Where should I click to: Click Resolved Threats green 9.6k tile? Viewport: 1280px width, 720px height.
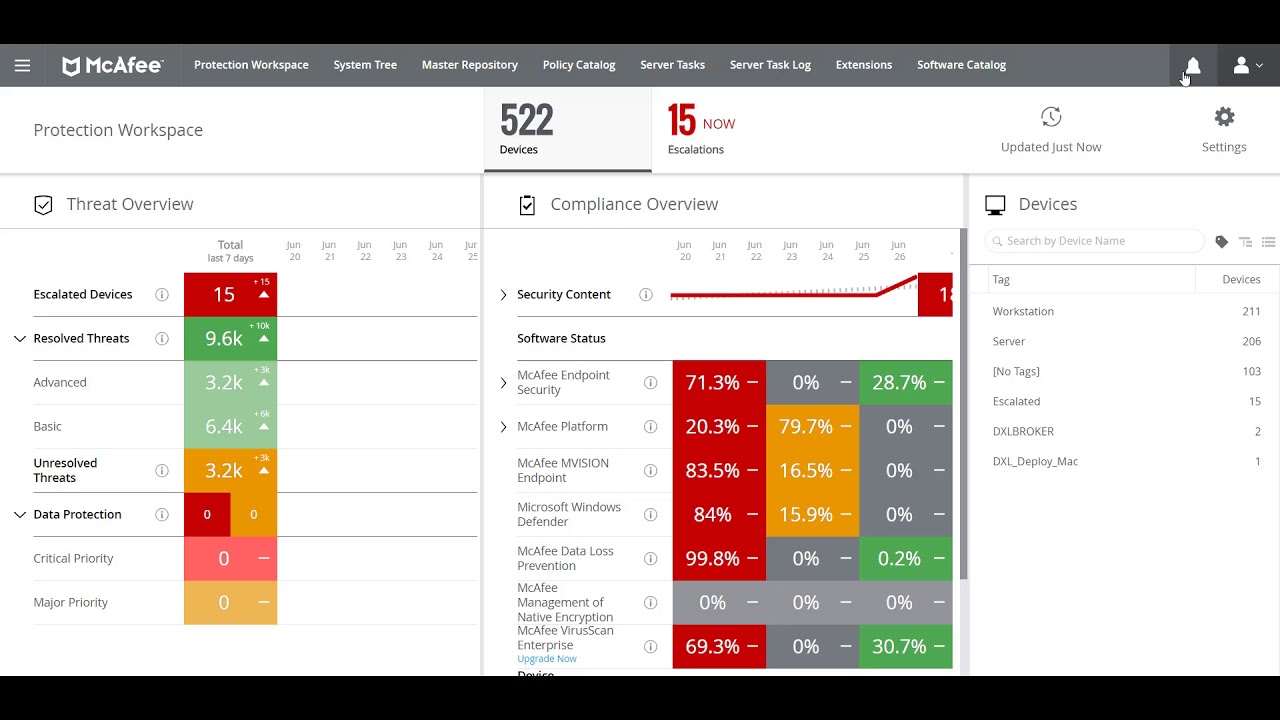coord(230,339)
